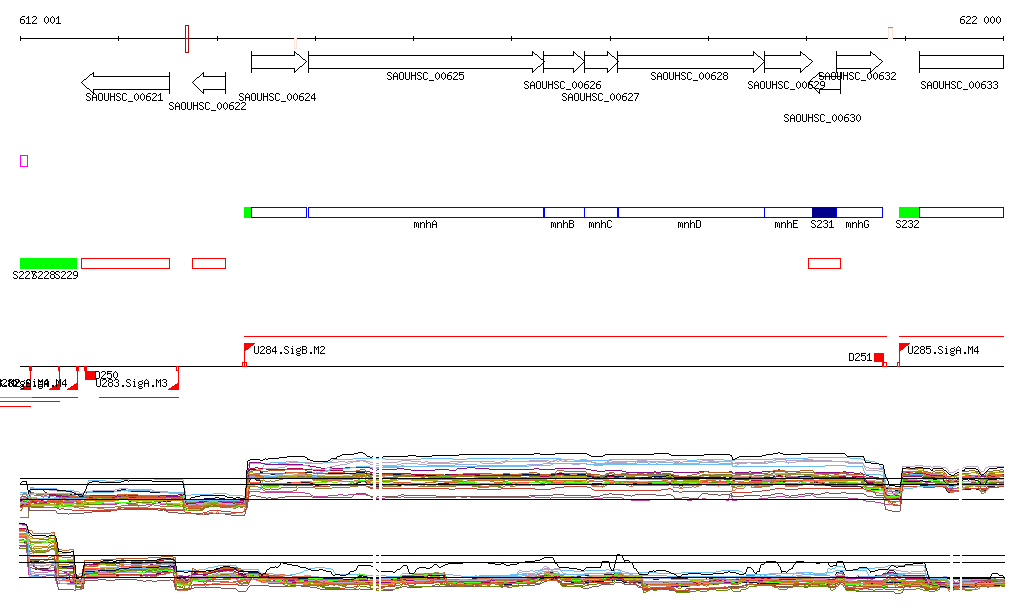The width and height of the screenshot is (1024, 611).
Task: Click the D250 red terminator square
Action: pos(90,375)
